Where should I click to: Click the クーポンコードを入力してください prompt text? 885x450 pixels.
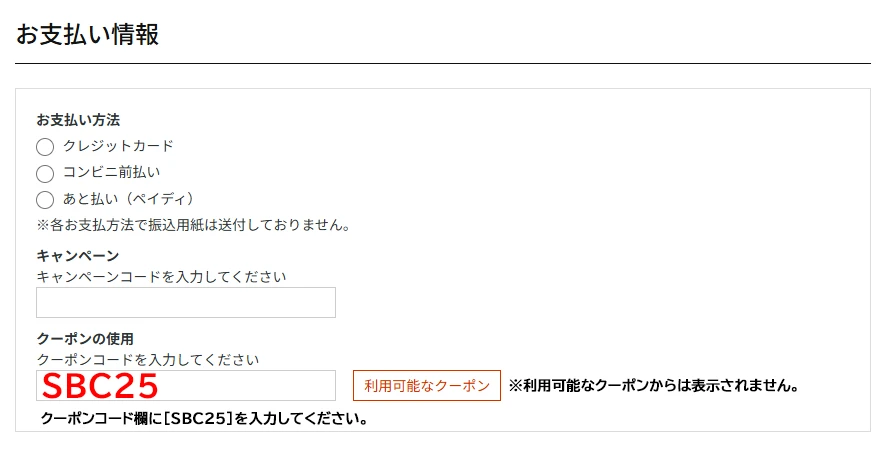point(148,359)
